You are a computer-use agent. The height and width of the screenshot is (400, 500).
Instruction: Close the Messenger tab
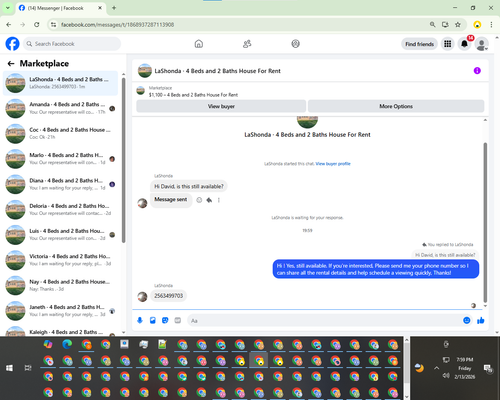click(100, 8)
